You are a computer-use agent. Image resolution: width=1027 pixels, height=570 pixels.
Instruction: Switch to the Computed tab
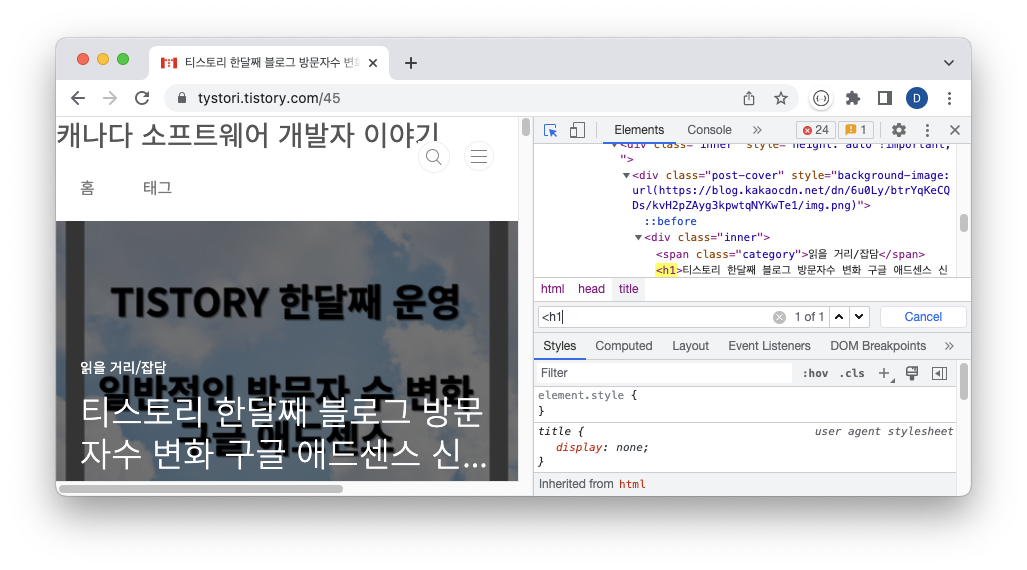coord(624,346)
